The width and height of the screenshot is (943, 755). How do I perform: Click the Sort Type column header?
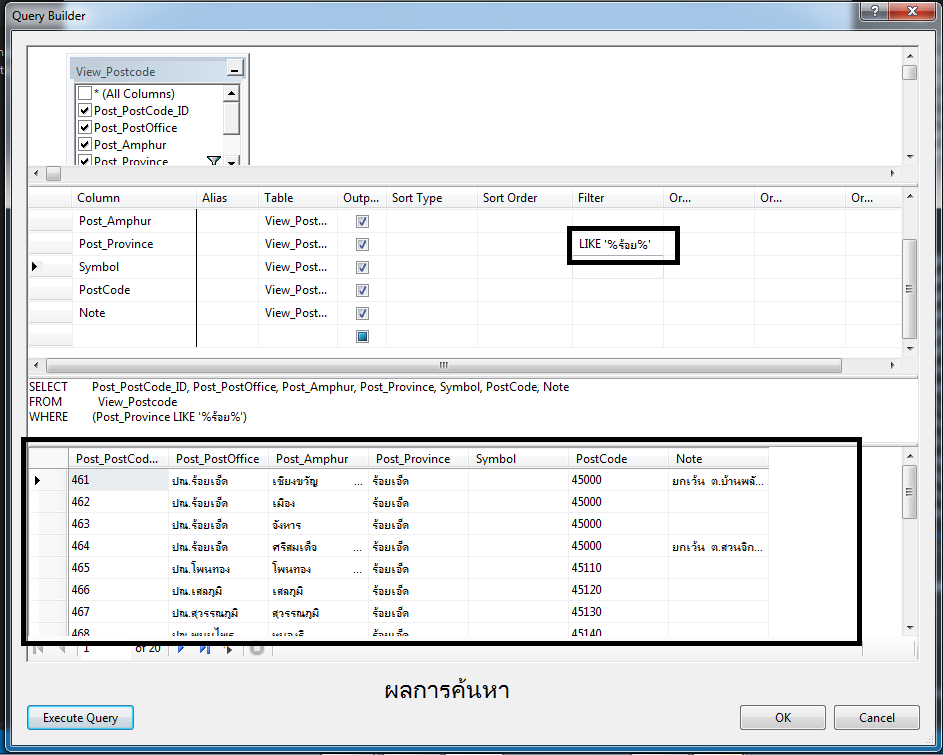417,198
